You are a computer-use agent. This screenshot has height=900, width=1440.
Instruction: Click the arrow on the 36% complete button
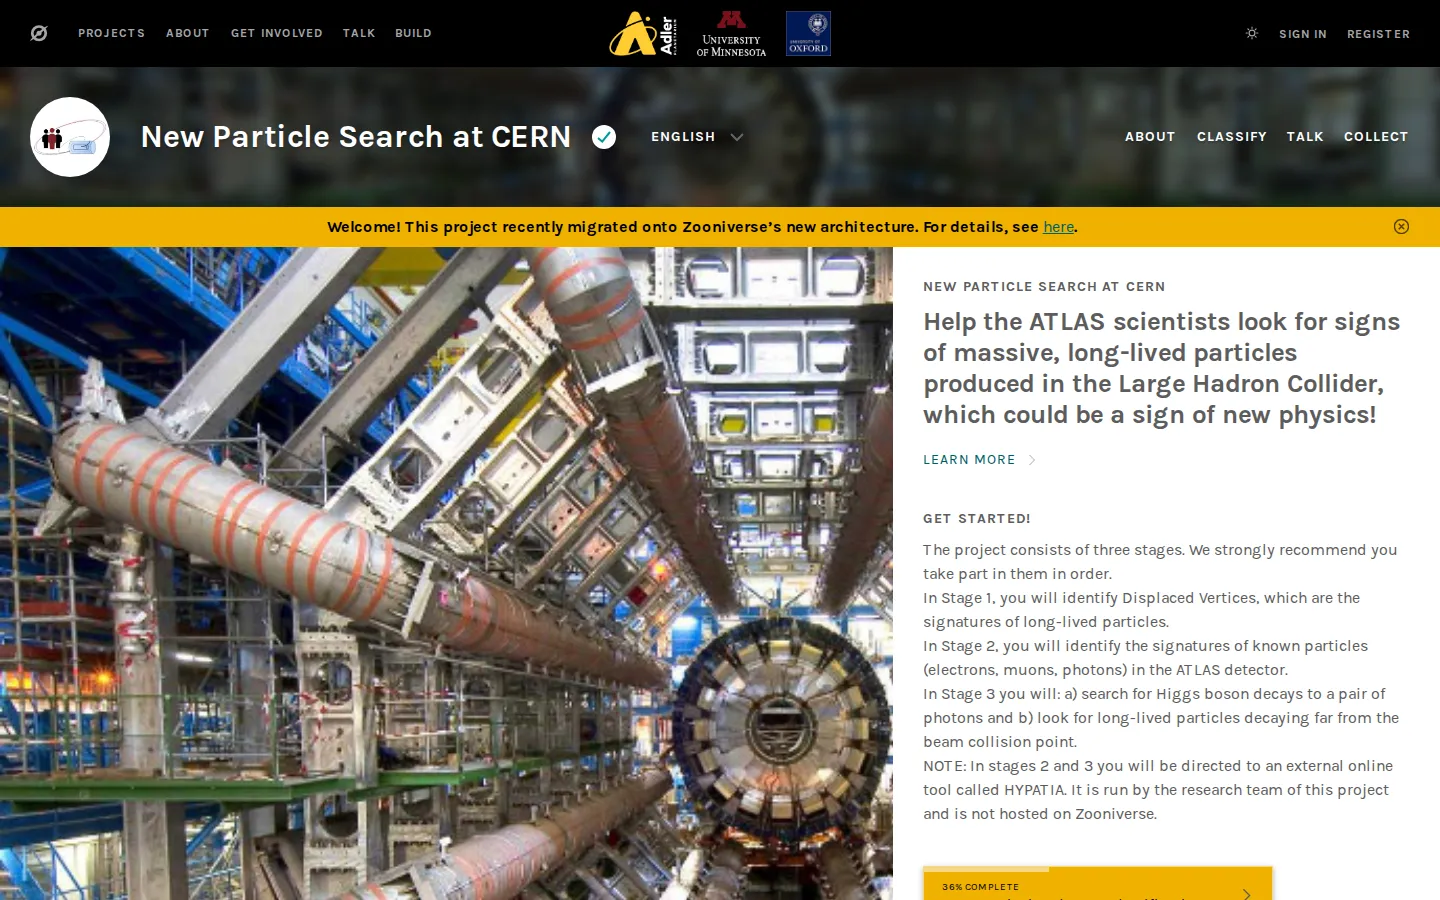1246,894
